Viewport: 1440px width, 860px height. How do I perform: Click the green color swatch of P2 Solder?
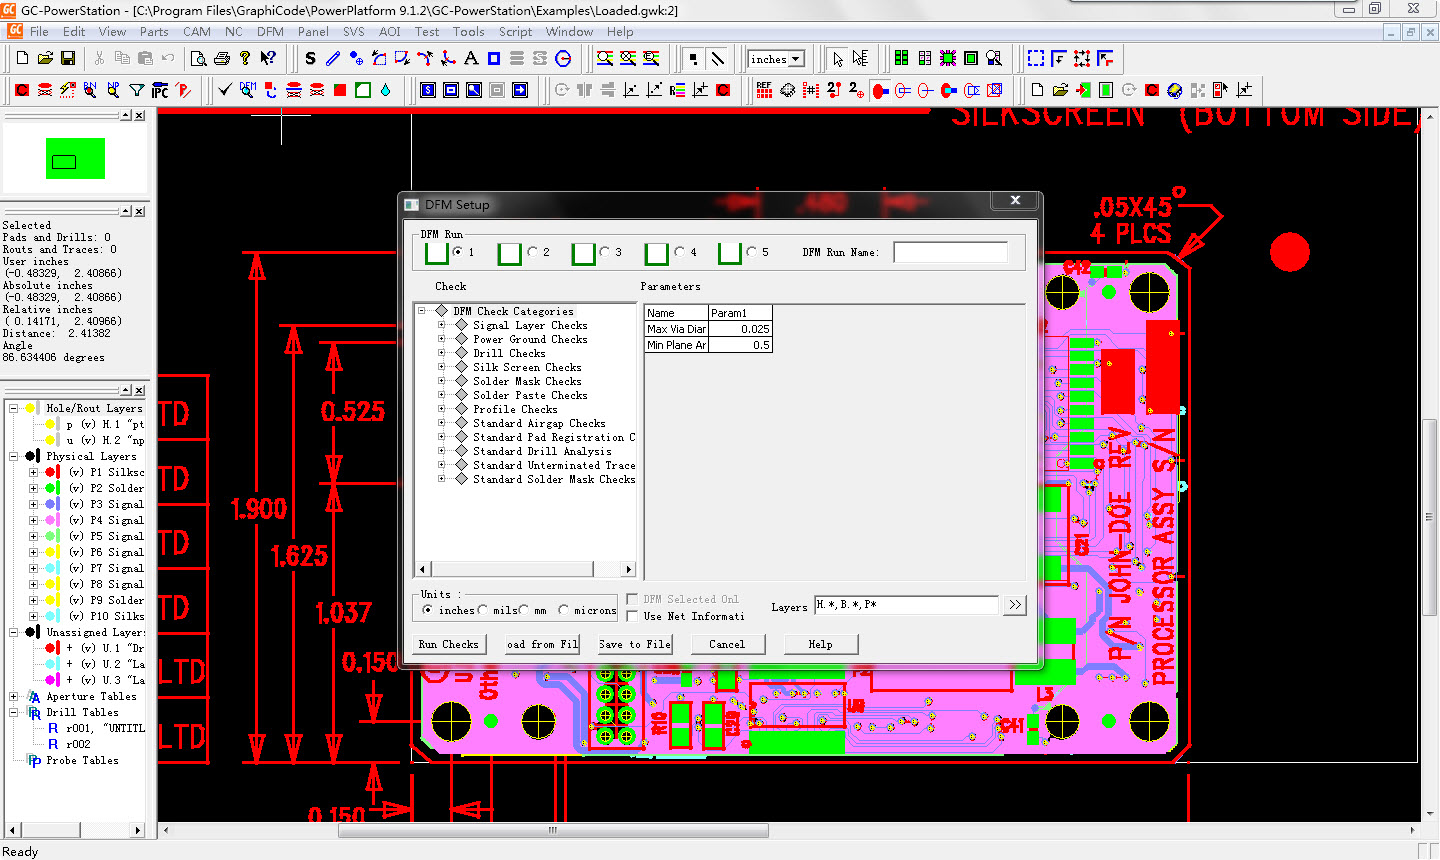click(x=52, y=488)
